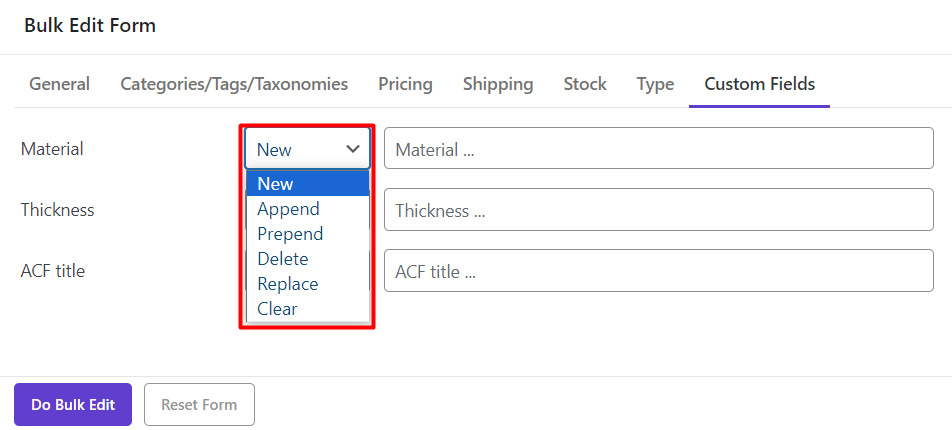This screenshot has width=952, height=430.
Task: Select New option in dropdown list
Action: tap(307, 184)
